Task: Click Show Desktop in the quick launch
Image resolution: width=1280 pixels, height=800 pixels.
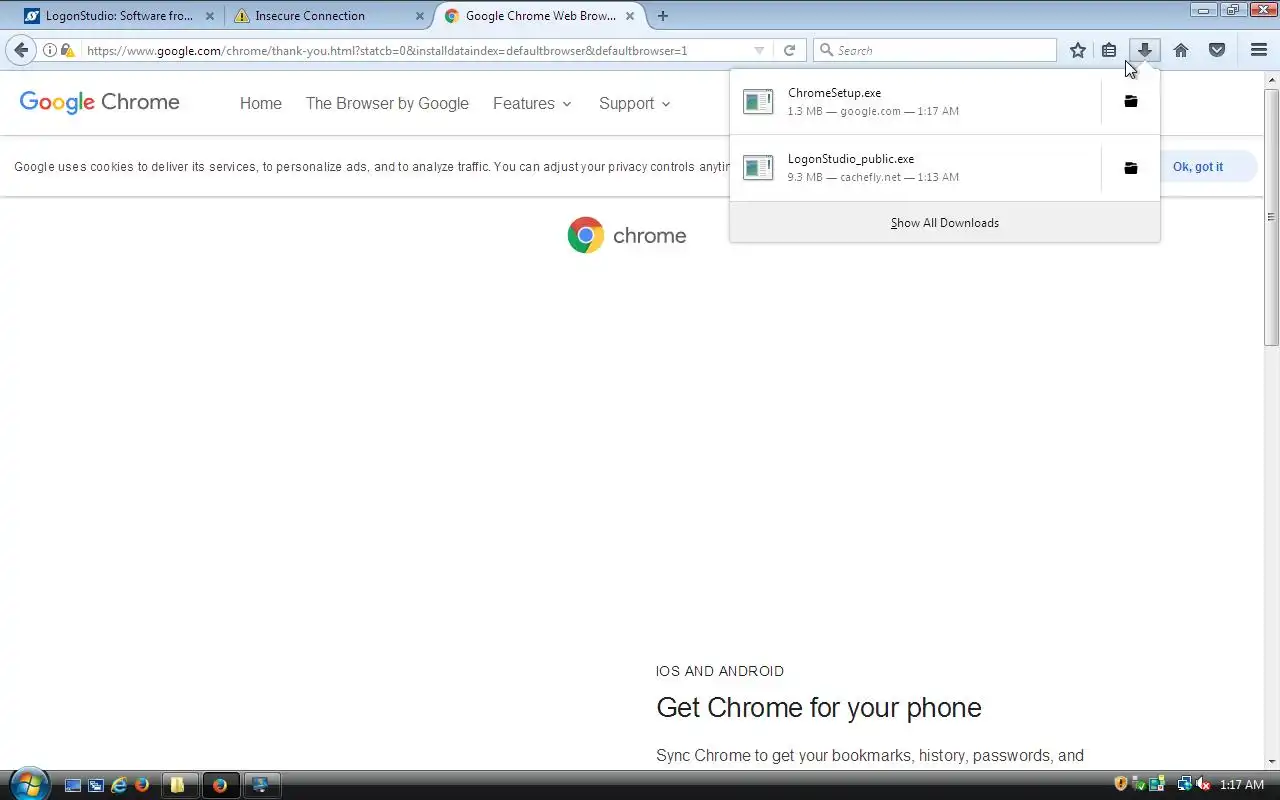Action: coord(73,785)
